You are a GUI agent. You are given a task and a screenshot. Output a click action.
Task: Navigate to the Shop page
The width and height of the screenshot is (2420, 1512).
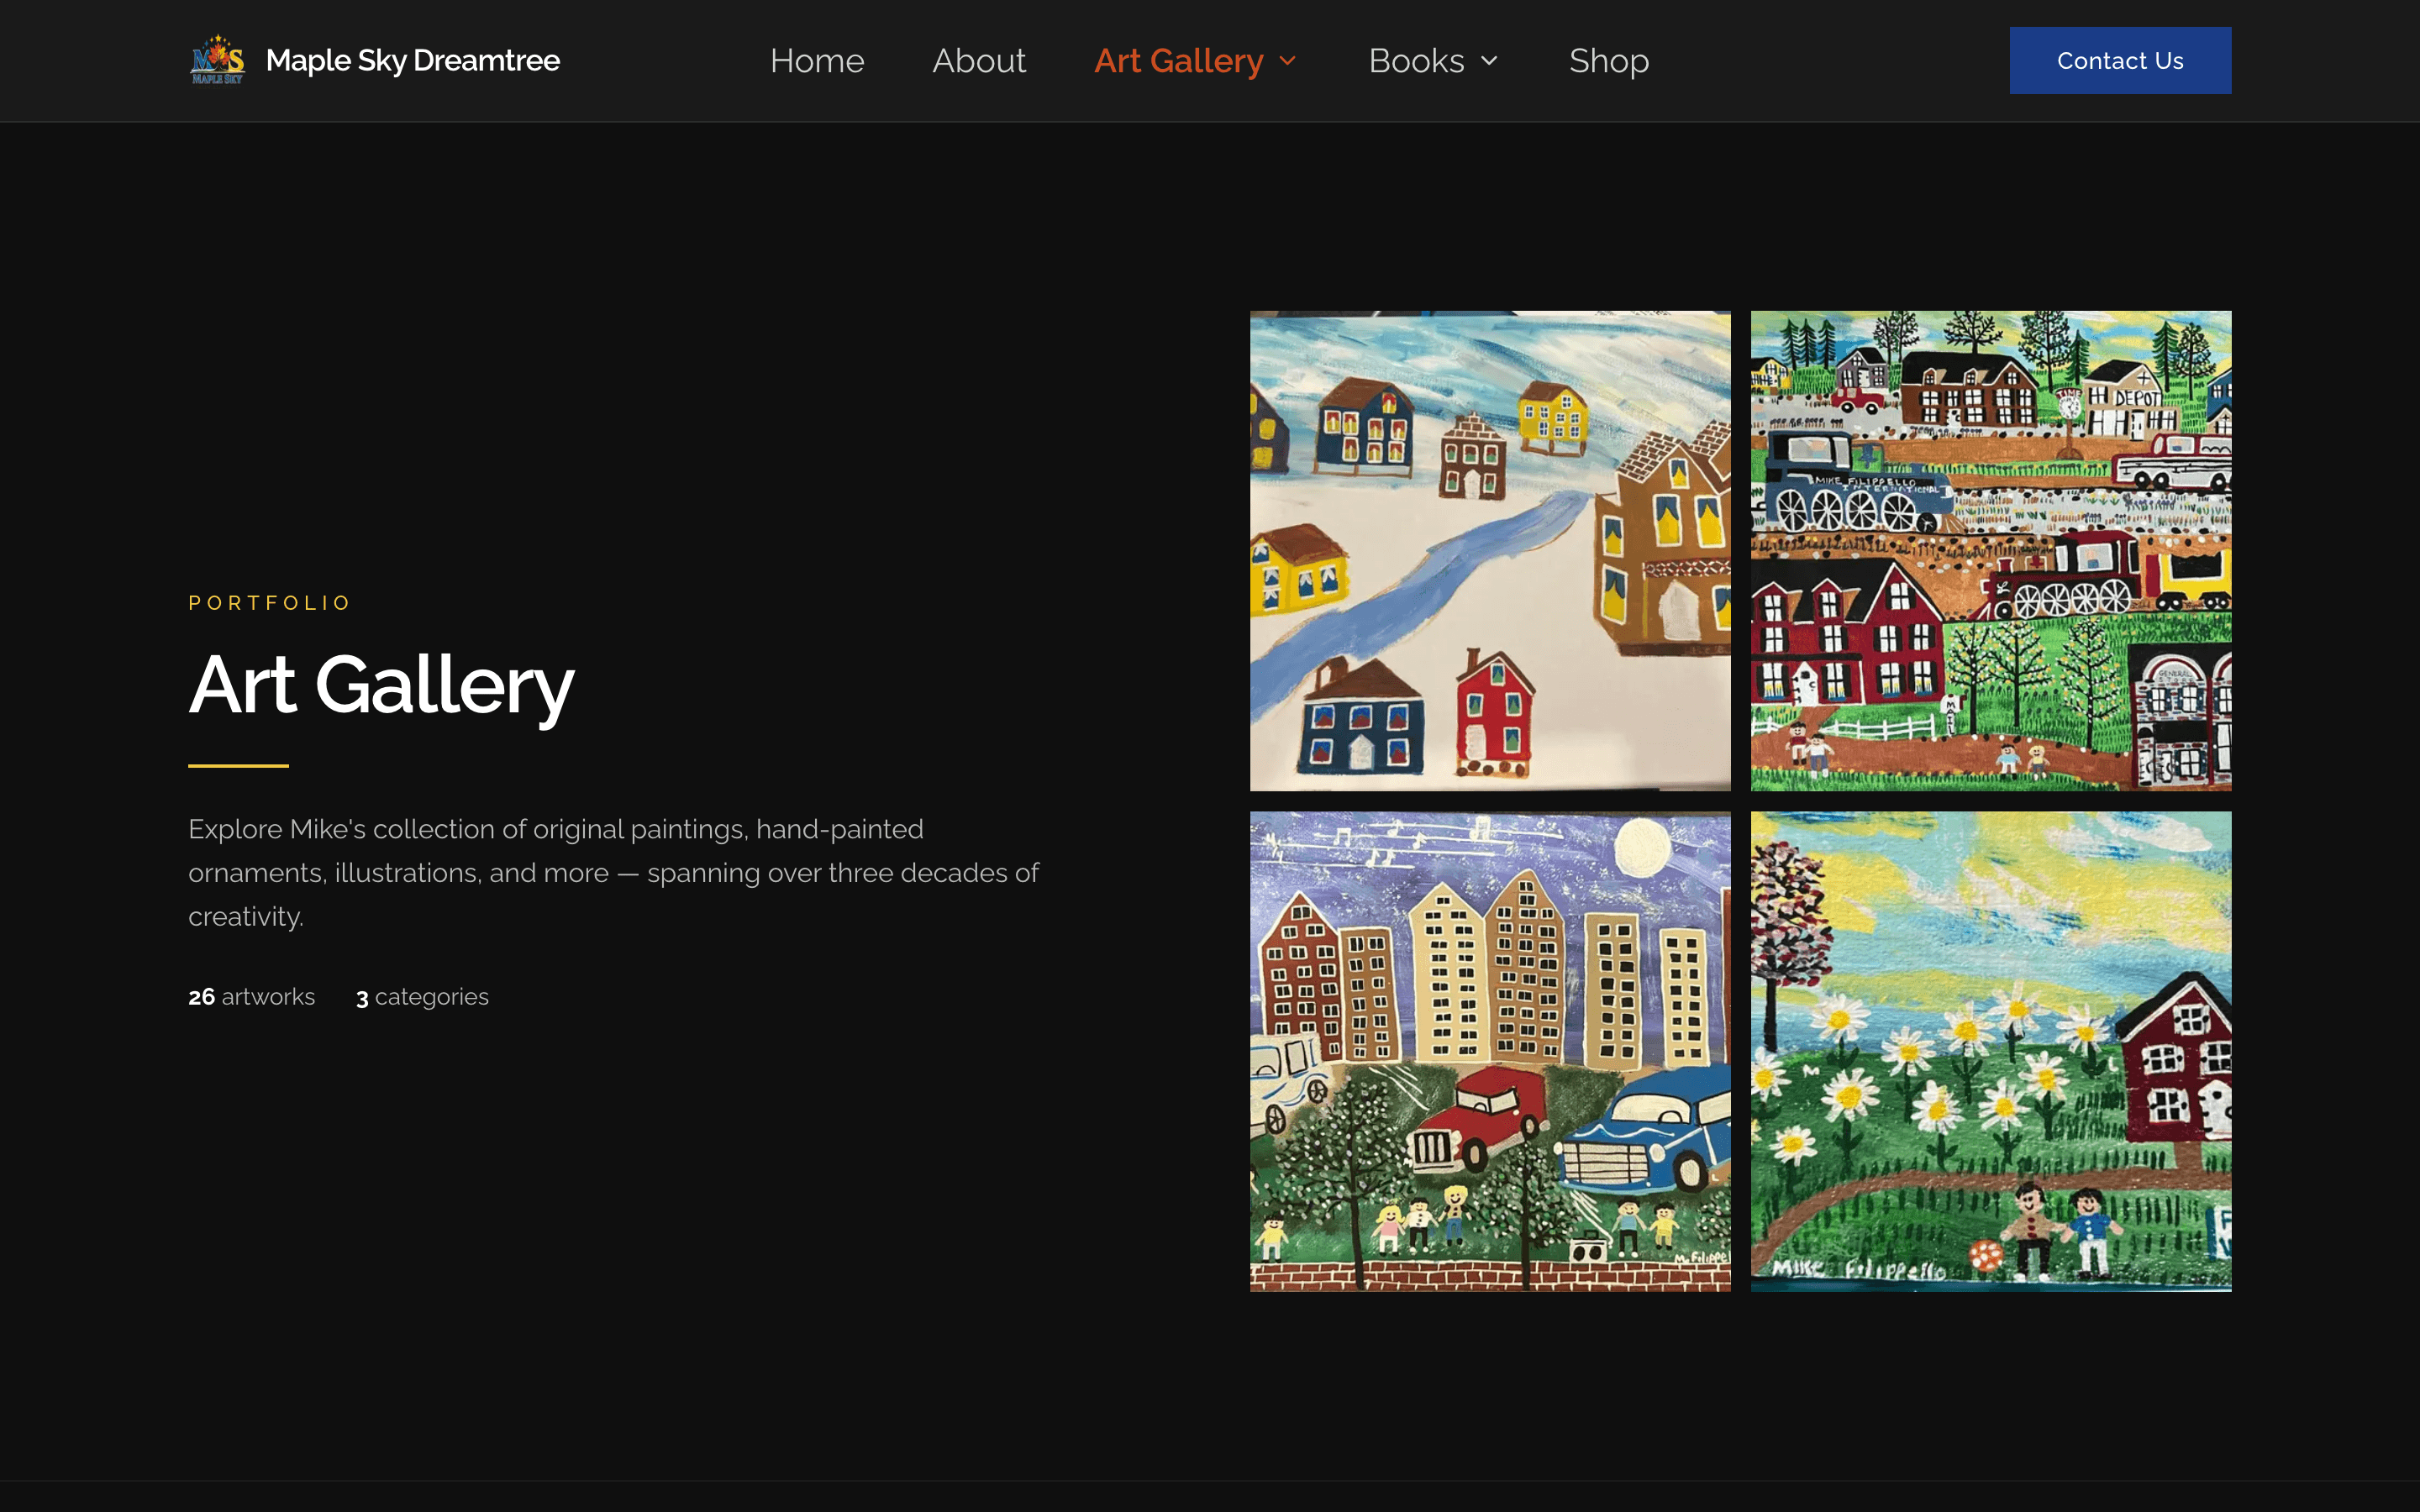[x=1608, y=61]
